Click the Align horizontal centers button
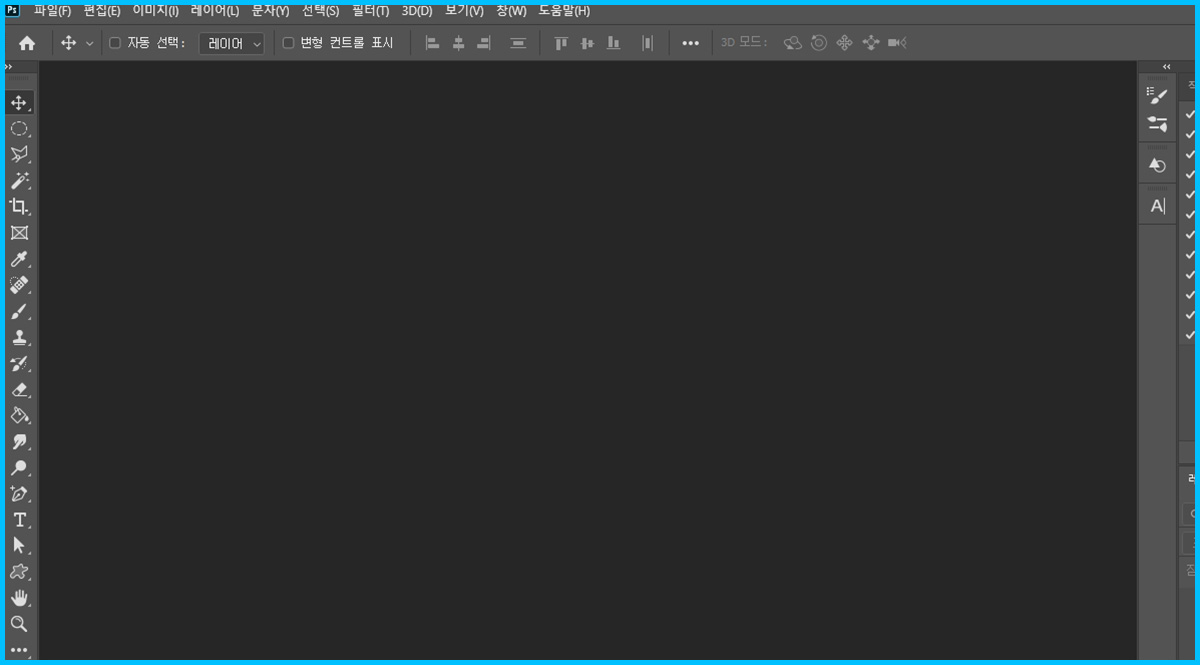The width and height of the screenshot is (1200, 665). tap(459, 43)
